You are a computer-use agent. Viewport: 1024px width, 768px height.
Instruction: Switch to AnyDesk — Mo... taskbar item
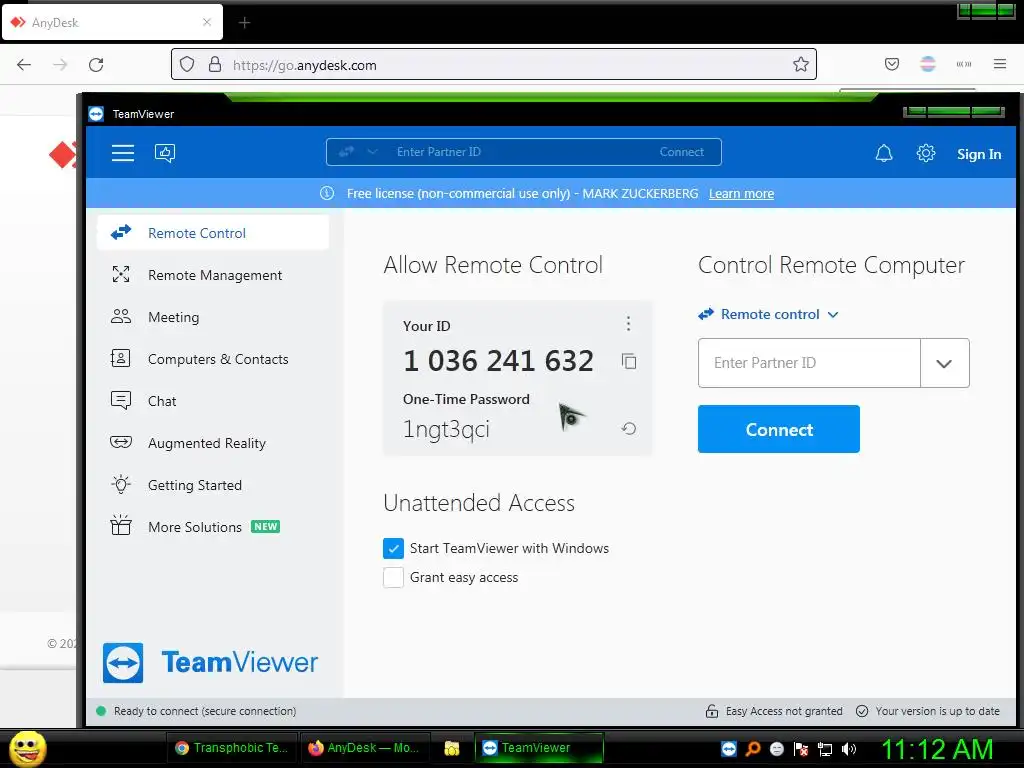click(x=364, y=748)
